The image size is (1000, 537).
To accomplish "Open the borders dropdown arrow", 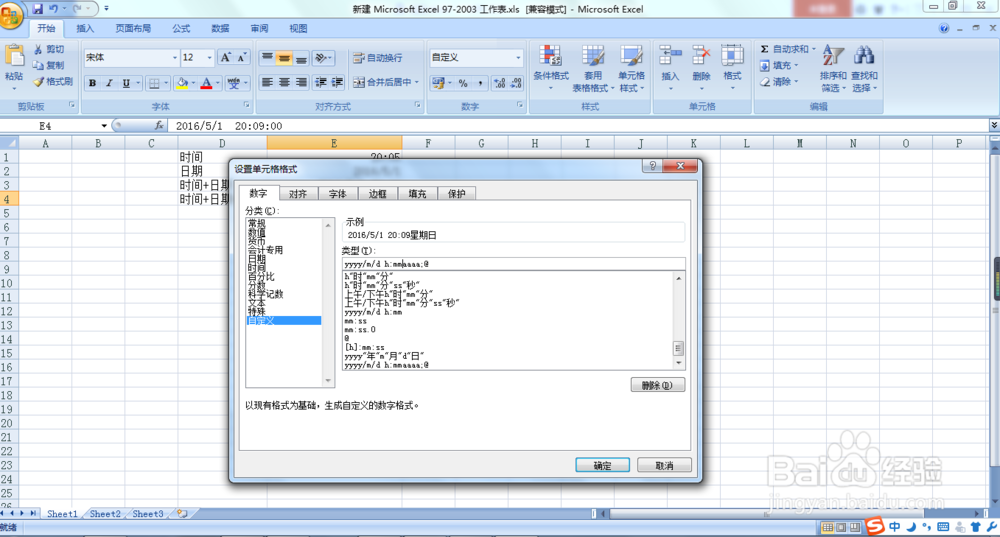I will tap(166, 83).
